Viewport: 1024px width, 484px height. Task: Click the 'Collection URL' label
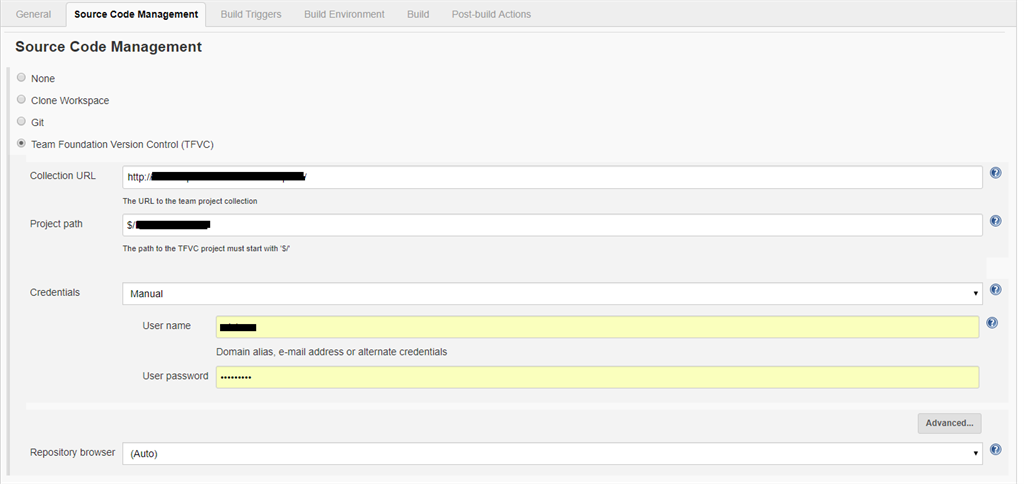click(63, 176)
